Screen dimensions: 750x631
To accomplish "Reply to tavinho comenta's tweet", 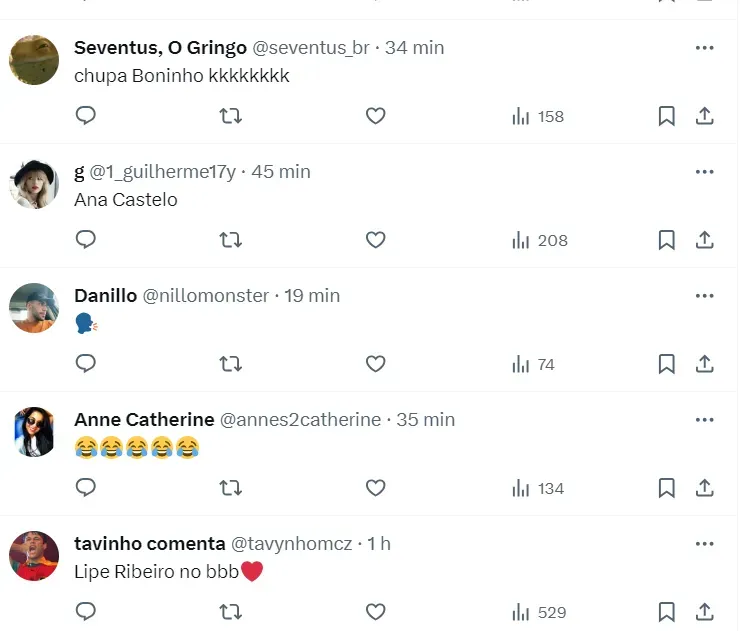I will click(x=86, y=612).
